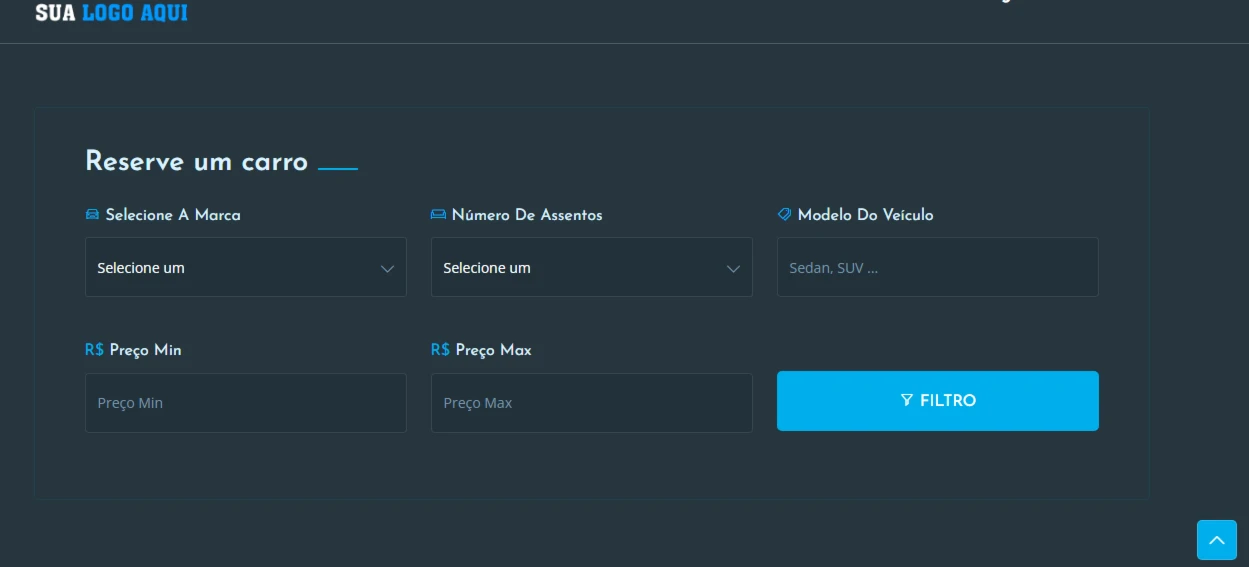The height and width of the screenshot is (567, 1249).
Task: Click the R$ symbol next to Preço Min
Action: coord(94,350)
